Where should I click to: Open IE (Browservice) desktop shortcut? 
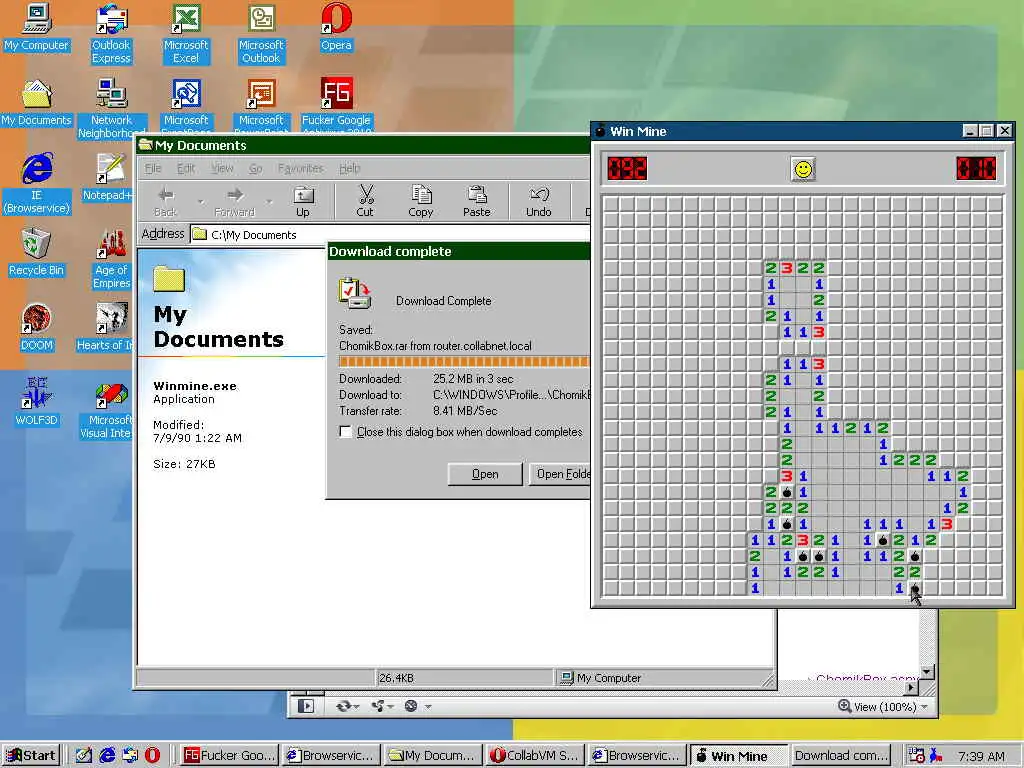tap(37, 184)
